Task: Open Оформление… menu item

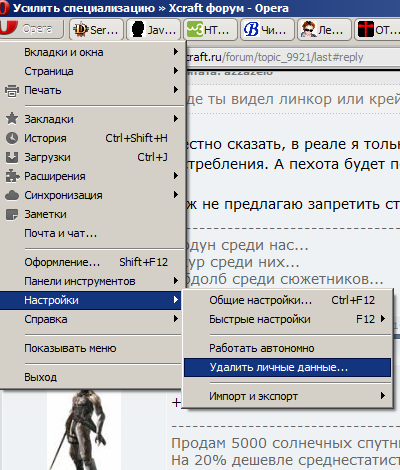Action: coord(92,262)
